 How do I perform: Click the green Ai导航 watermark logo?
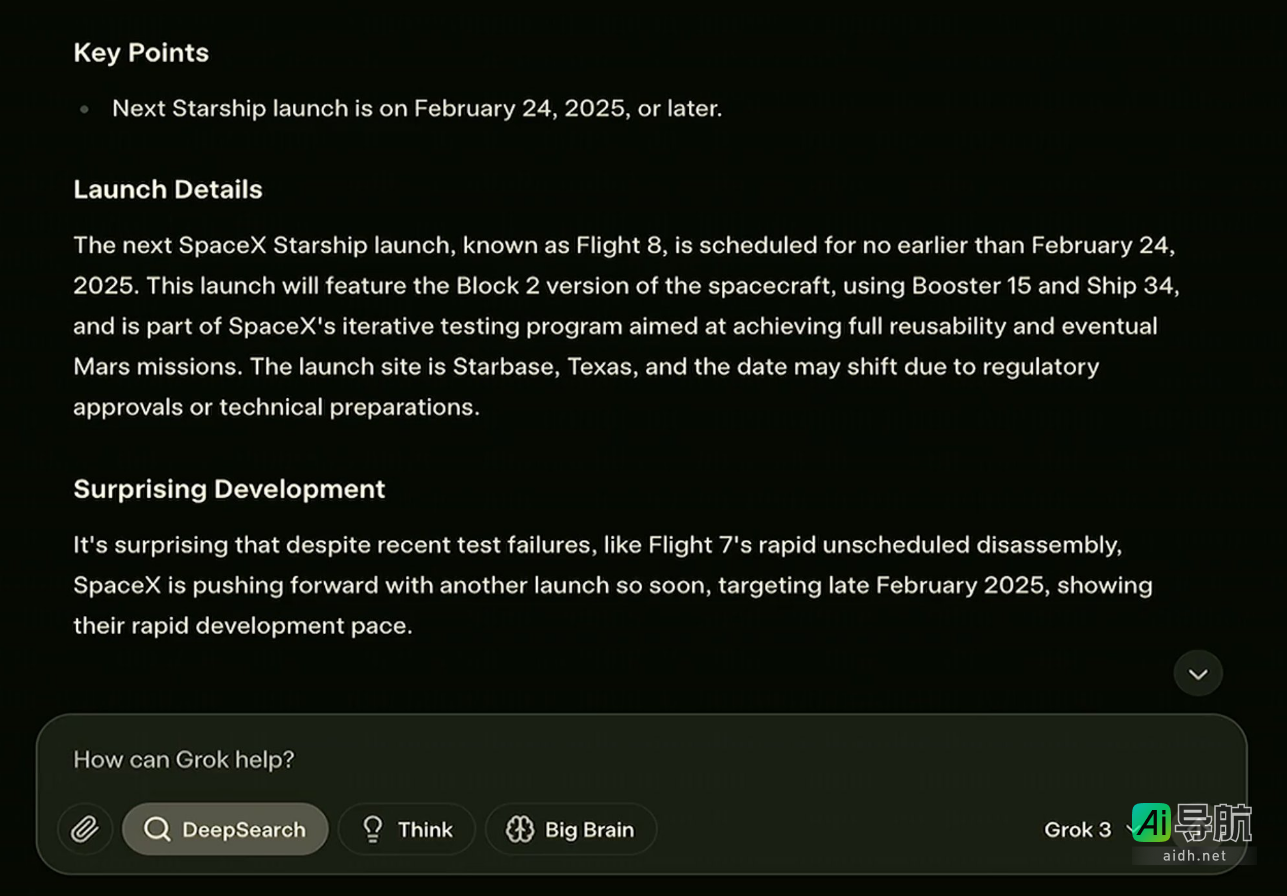click(x=1192, y=822)
